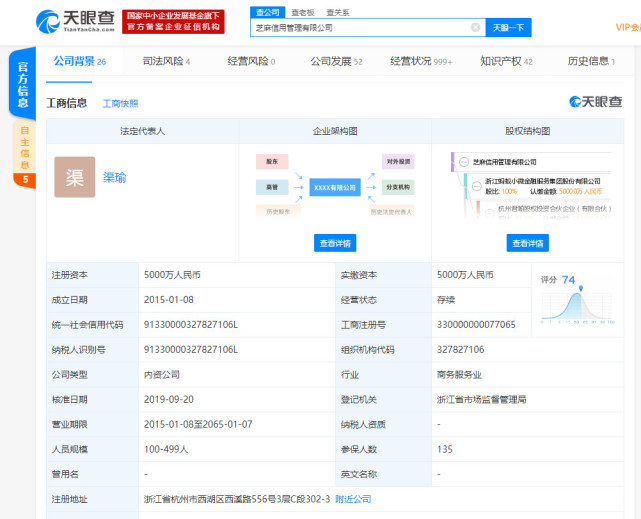Viewport: 641px width, 519px height.
Task: Open the 天眼查 logo homepage
Action: coord(75,22)
